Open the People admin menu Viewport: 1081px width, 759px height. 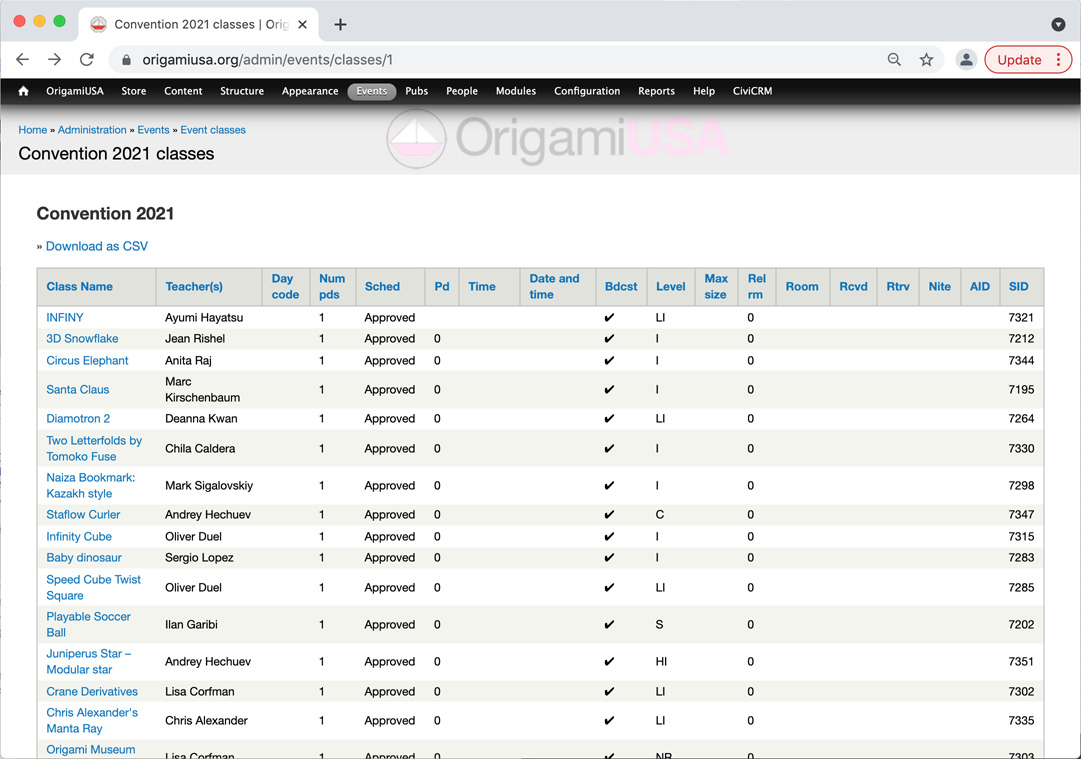pos(462,91)
